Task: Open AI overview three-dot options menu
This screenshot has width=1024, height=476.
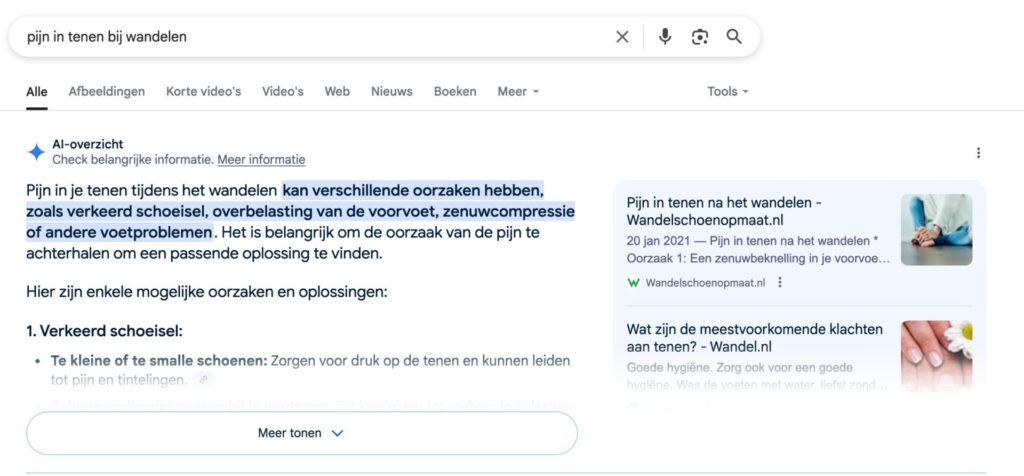Action: 978,153
